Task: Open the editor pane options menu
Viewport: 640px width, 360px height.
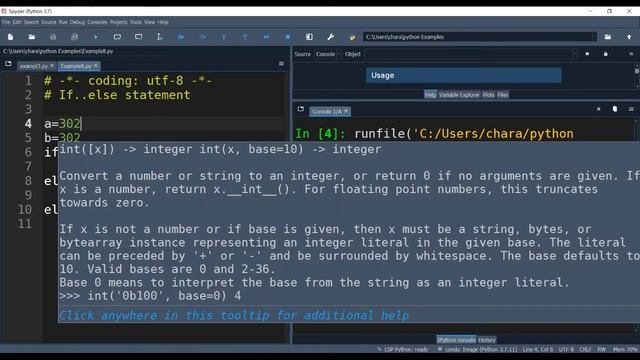Action: (x=281, y=64)
